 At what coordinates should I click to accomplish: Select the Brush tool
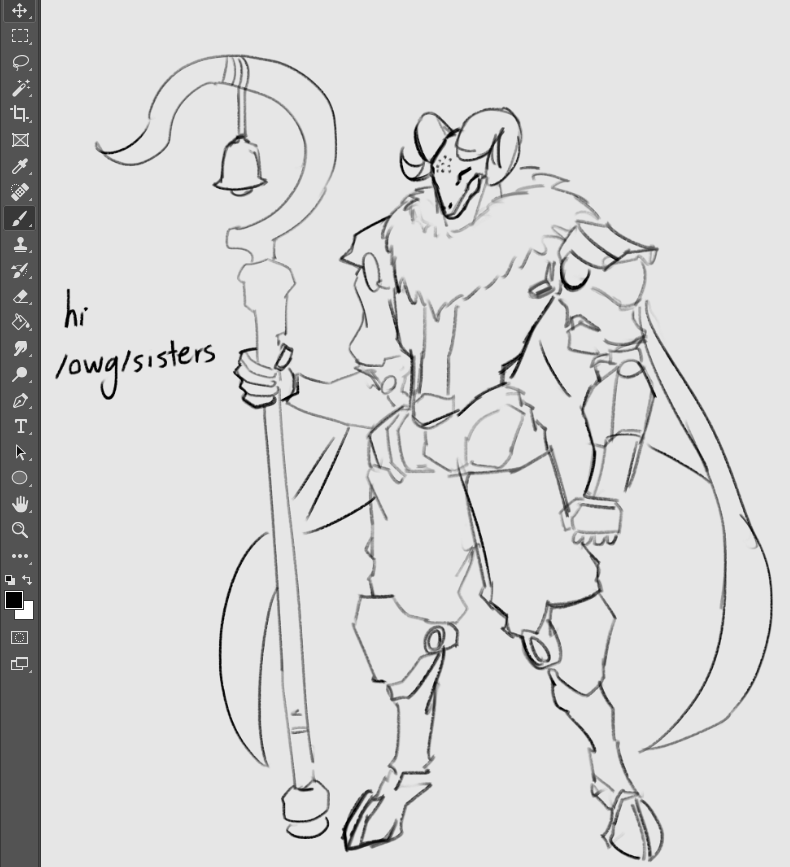(20, 218)
